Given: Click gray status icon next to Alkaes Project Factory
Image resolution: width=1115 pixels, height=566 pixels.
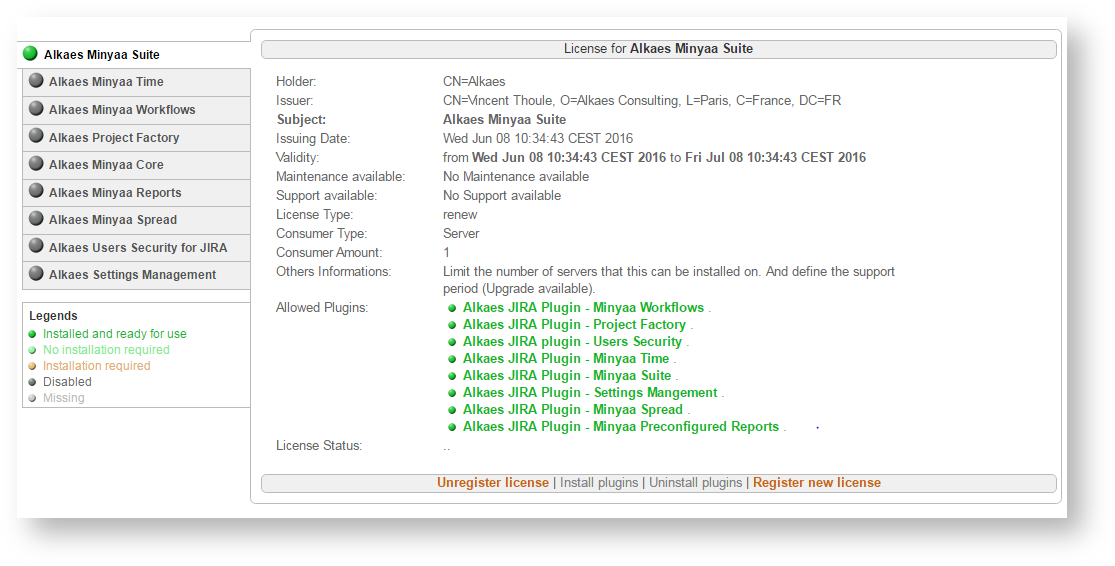Looking at the screenshot, I should pyautogui.click(x=36, y=137).
